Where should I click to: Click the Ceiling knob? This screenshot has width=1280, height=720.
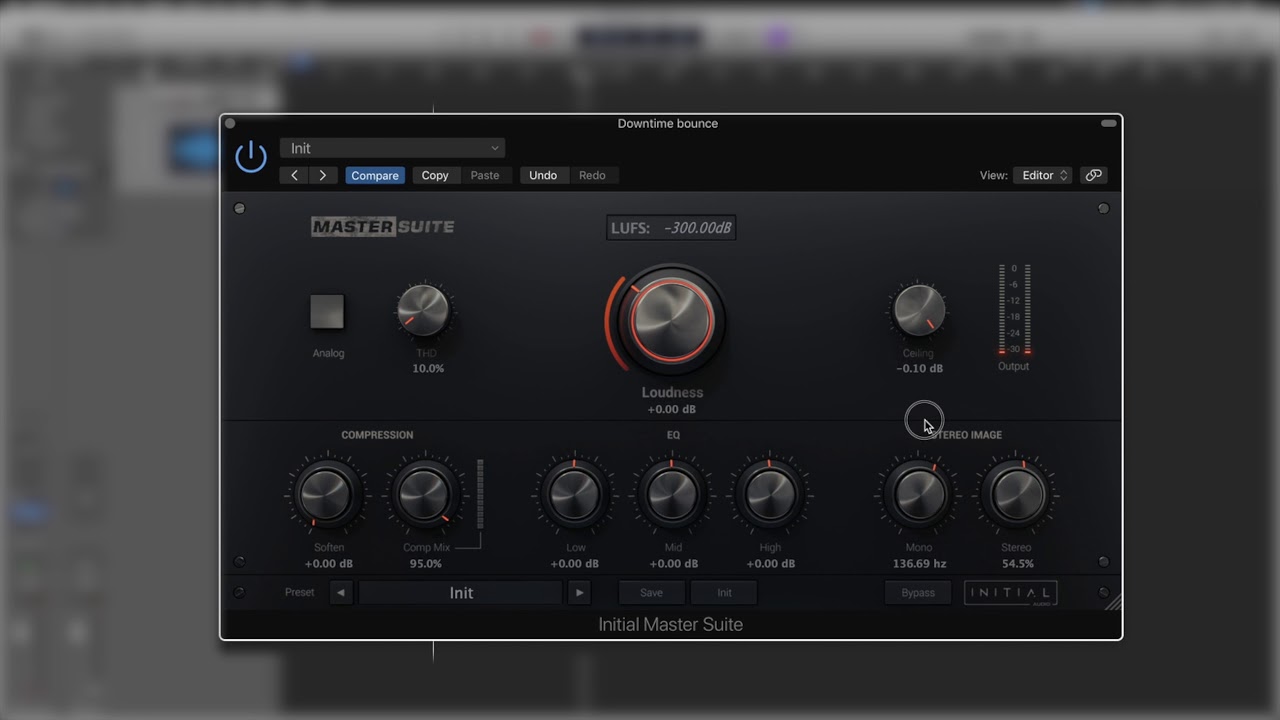pyautogui.click(x=918, y=310)
